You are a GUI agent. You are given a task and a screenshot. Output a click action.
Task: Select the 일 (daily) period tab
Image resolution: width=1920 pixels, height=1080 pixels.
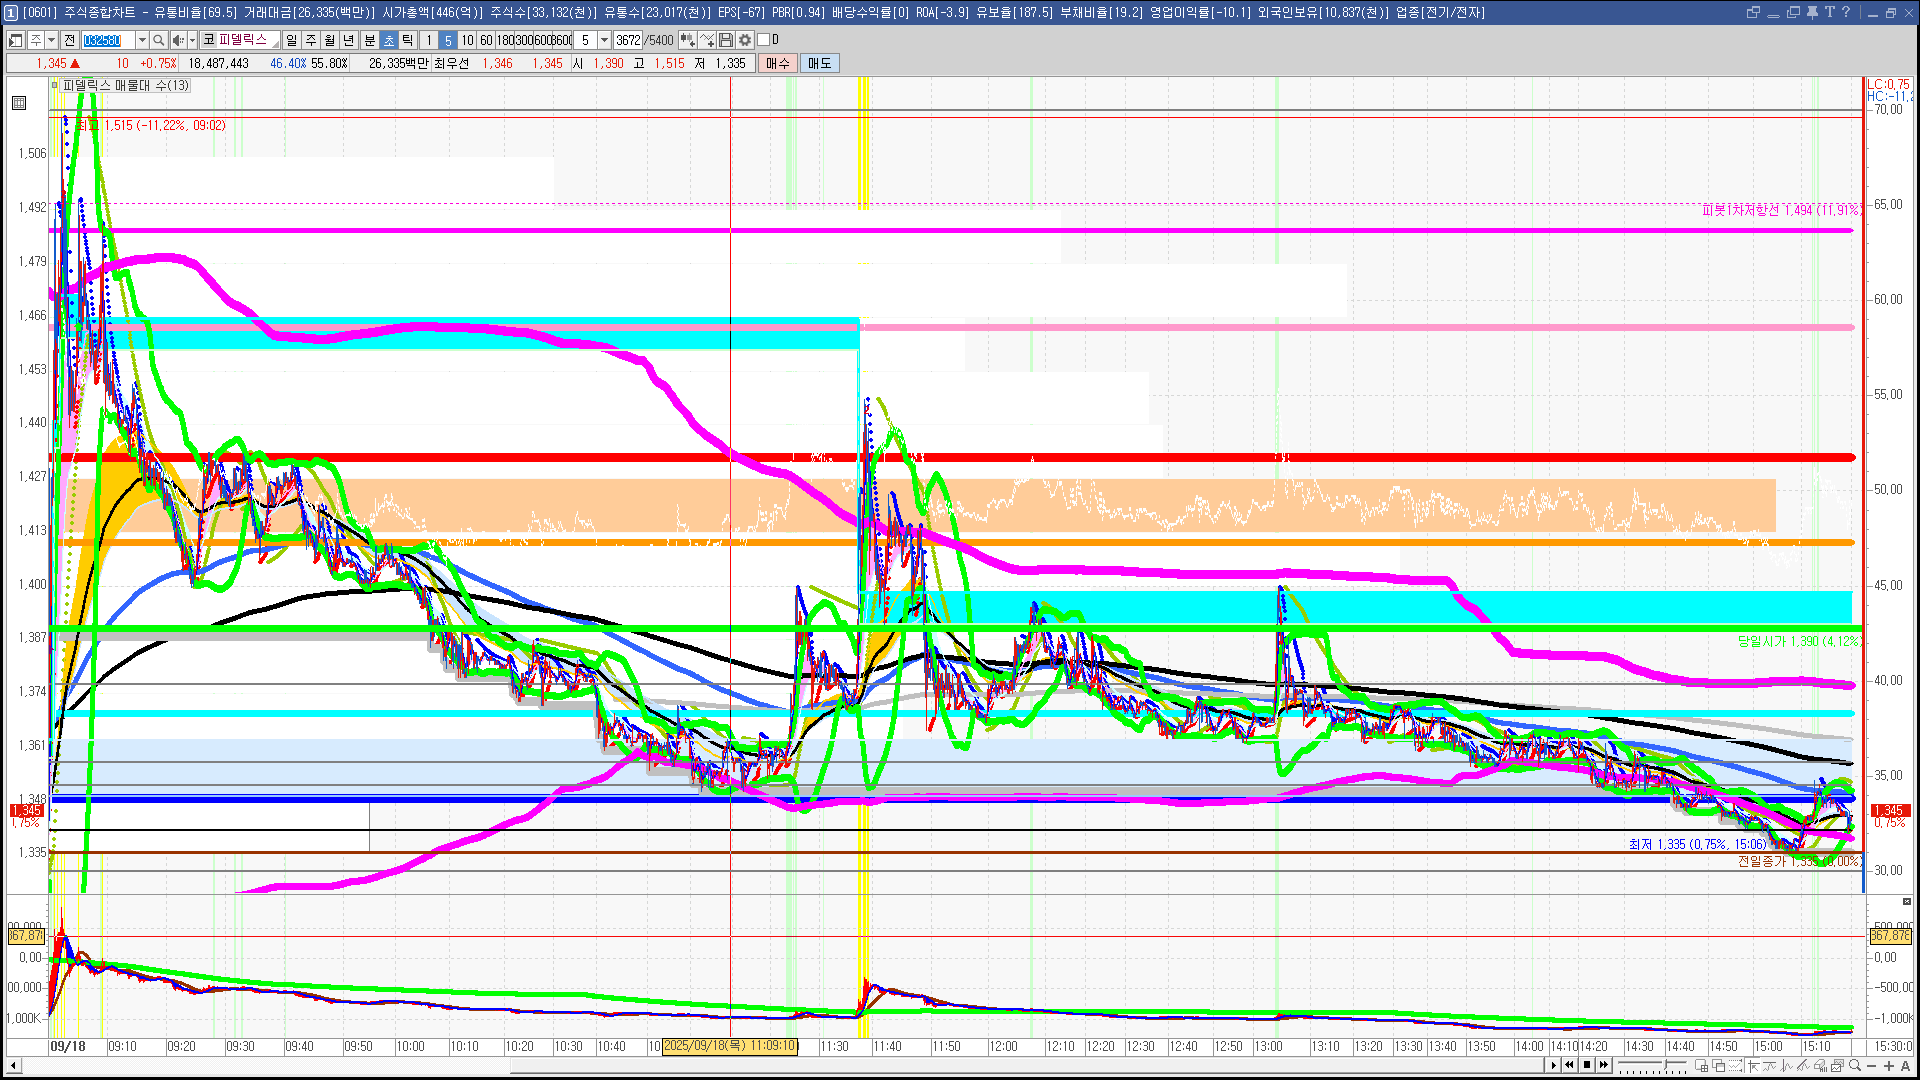pyautogui.click(x=291, y=40)
